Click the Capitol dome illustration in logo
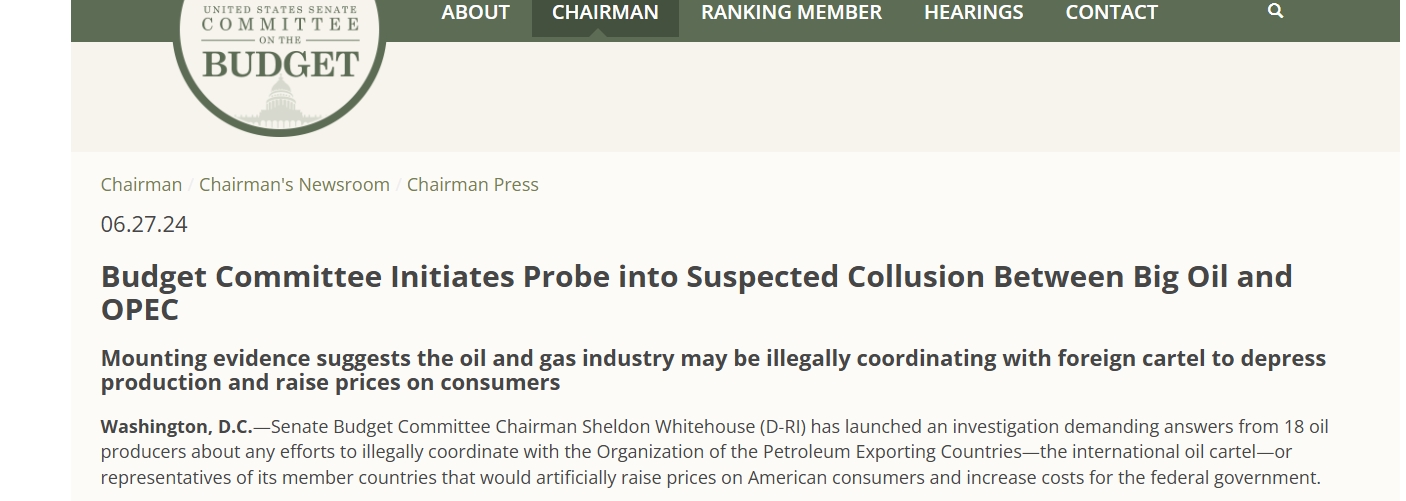 point(279,101)
